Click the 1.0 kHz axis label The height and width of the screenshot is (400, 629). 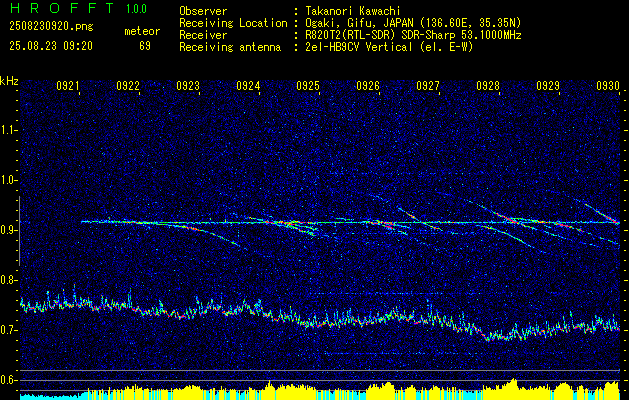(x=8, y=180)
